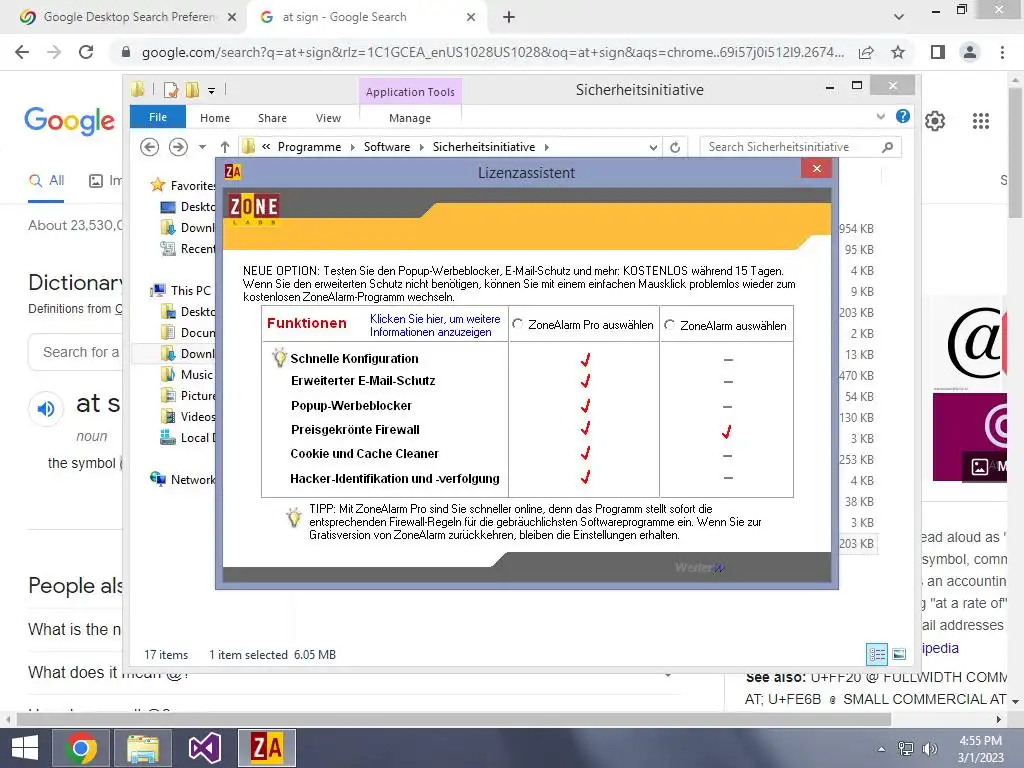The height and width of the screenshot is (768, 1024).
Task: Share this page from the address bar
Action: (x=866, y=52)
